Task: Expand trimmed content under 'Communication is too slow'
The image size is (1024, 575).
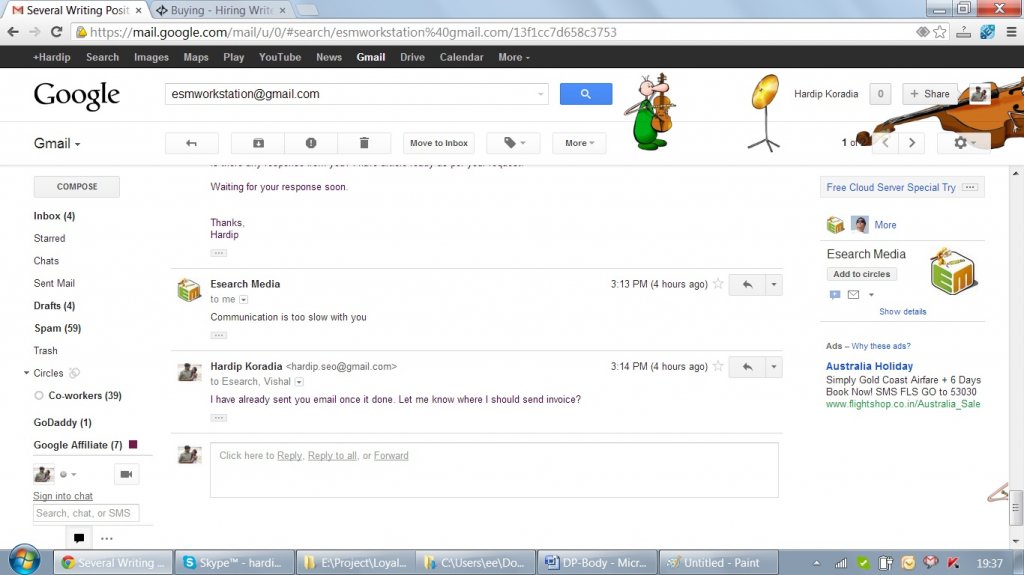Action: point(219,335)
